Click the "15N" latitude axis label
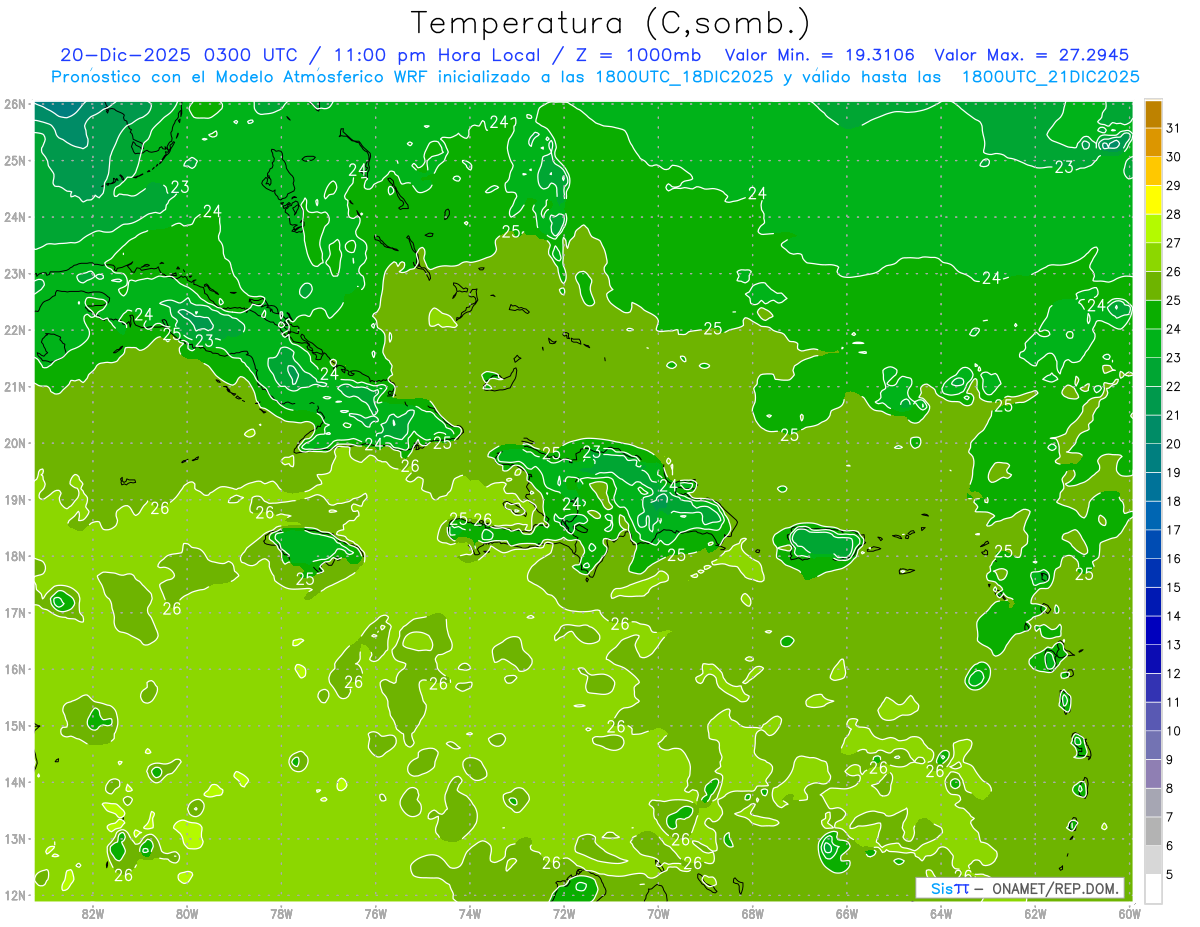Image resolution: width=1200 pixels, height=927 pixels. 15,725
